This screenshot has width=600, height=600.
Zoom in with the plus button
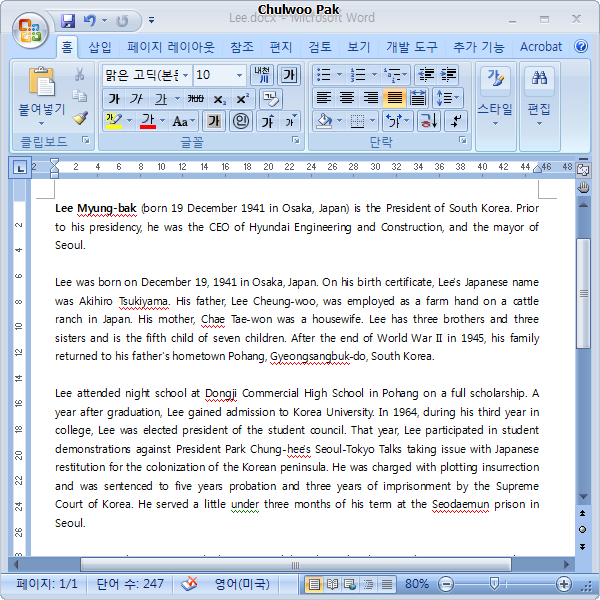tap(564, 584)
